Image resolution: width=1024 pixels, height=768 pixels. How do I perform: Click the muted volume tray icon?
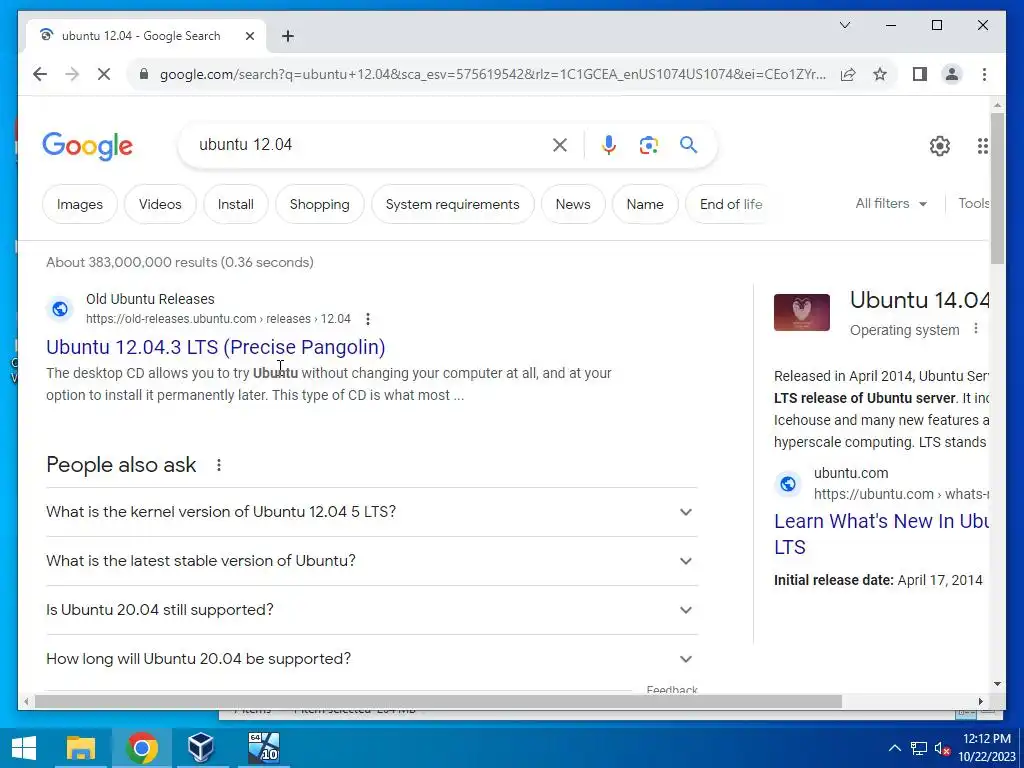click(942, 748)
